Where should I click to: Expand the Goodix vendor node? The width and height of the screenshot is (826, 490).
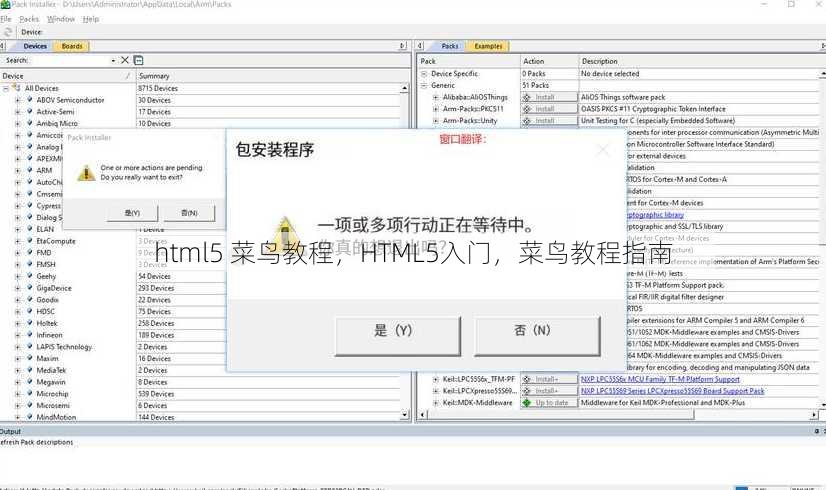point(17,300)
